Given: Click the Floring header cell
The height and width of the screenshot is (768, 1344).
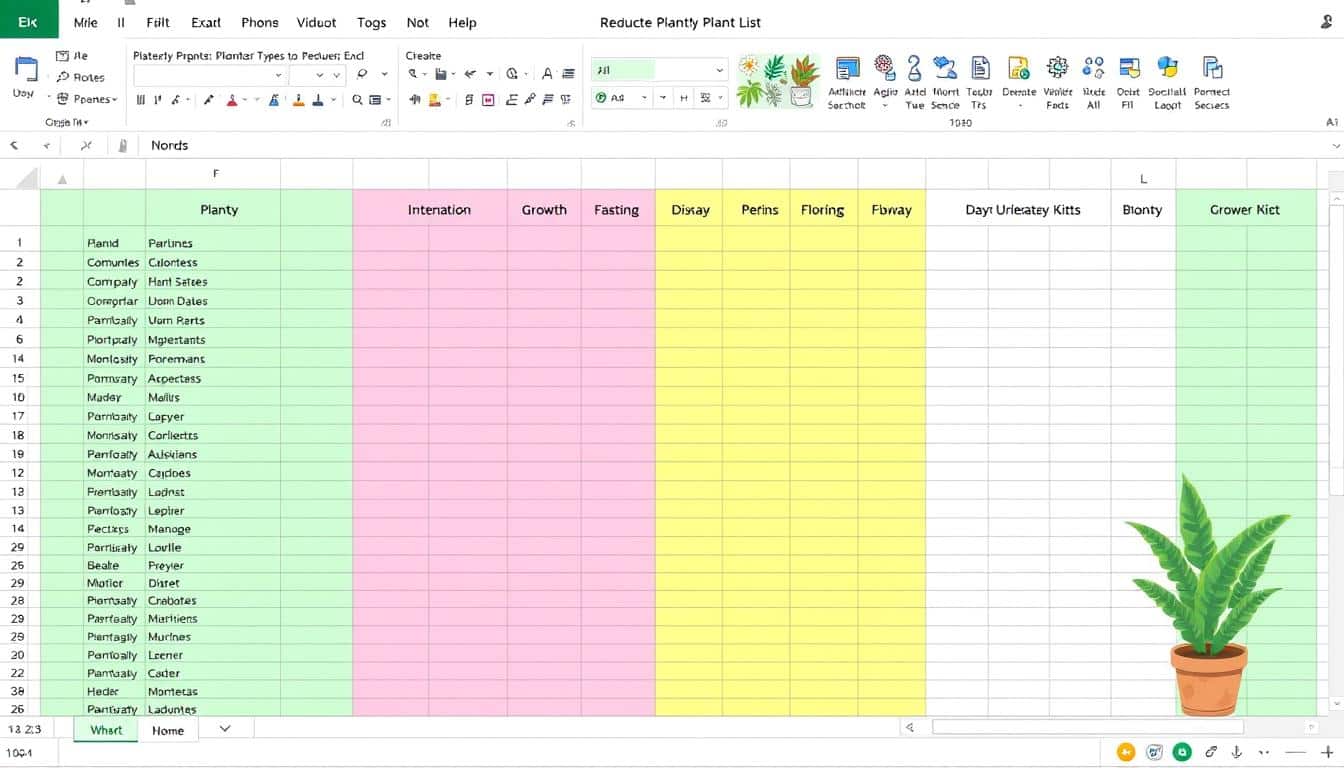Looking at the screenshot, I should pos(823,210).
